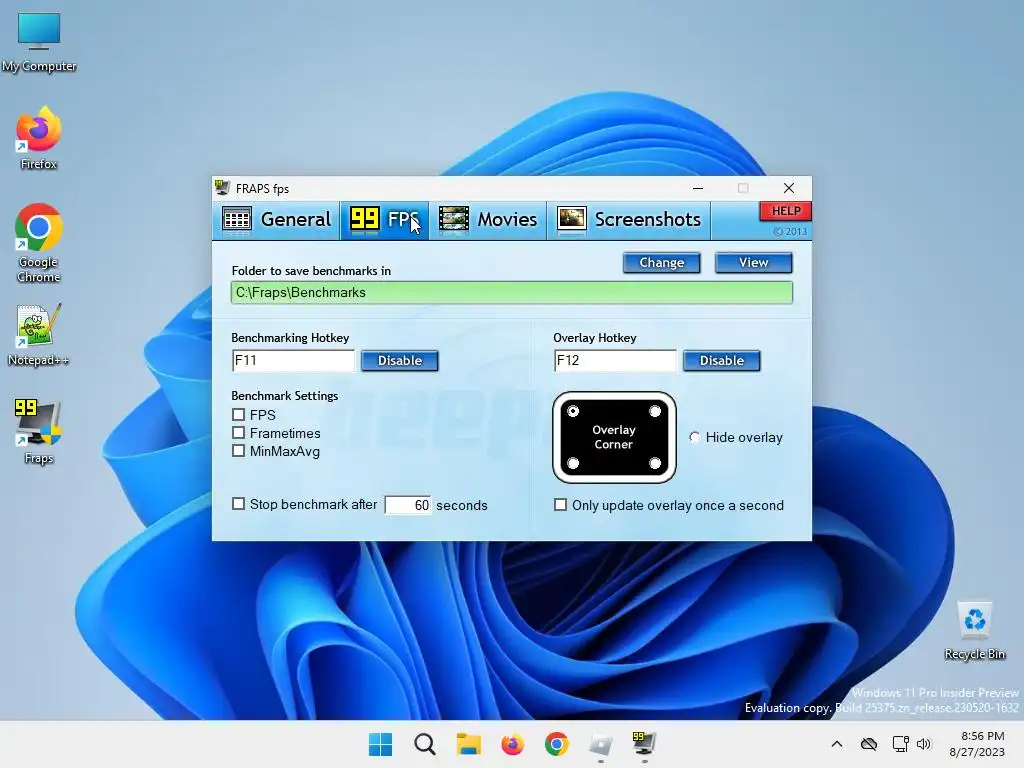1024x768 pixels.
Task: Select top-left overlay corner
Action: 573,411
